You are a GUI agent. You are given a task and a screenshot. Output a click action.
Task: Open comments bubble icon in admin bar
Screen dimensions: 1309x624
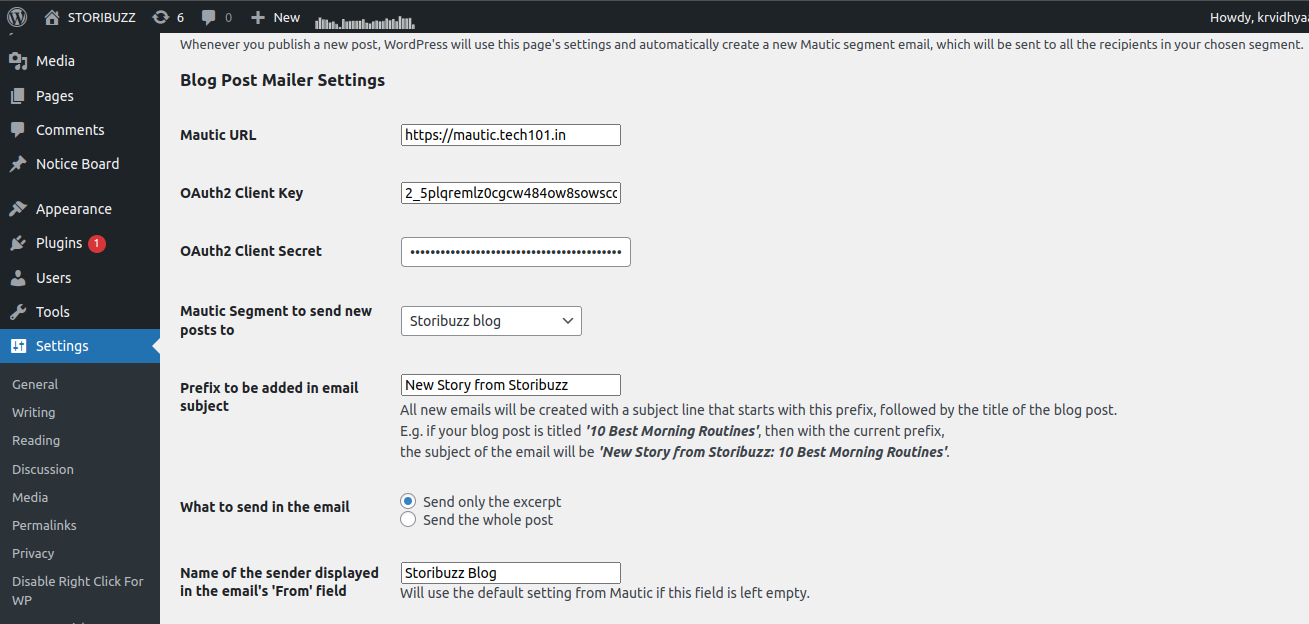pos(208,17)
